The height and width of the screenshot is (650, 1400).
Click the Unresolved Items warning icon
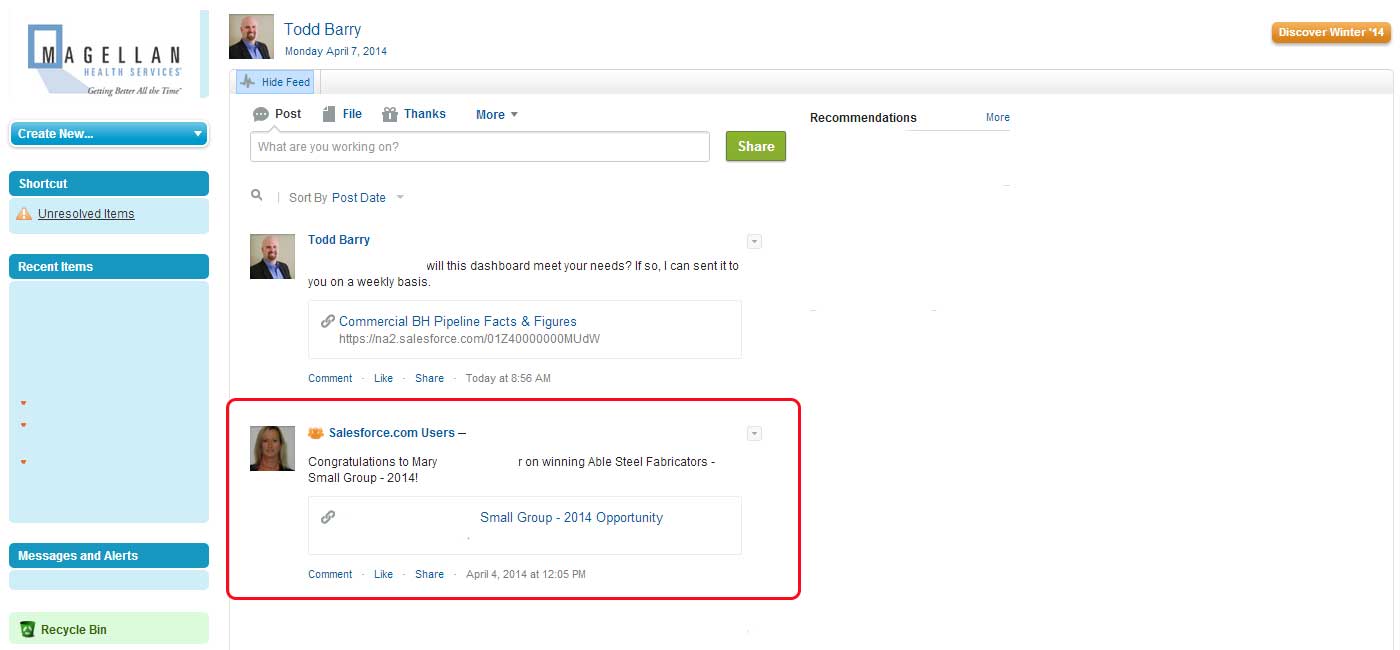[x=25, y=214]
